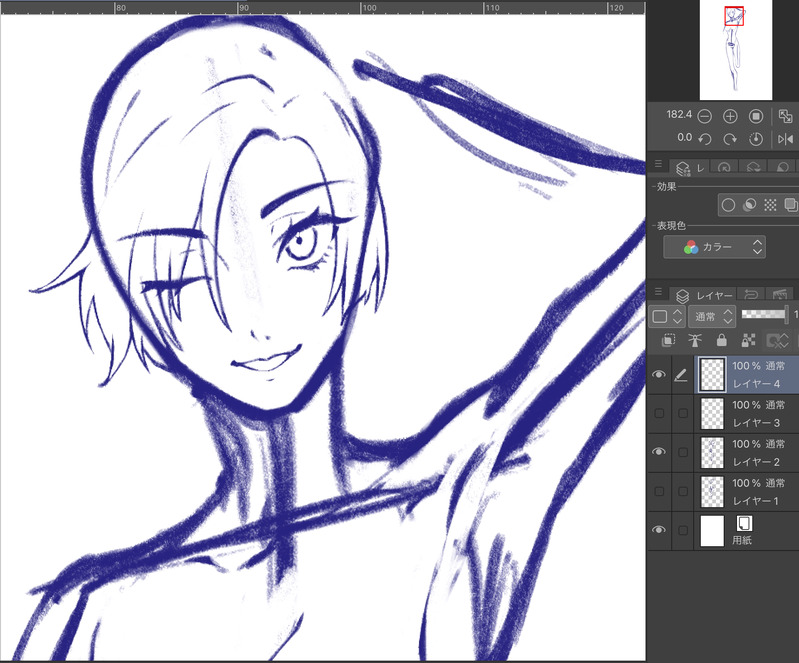Check the second-column box on レイヤー 1

(x=683, y=491)
